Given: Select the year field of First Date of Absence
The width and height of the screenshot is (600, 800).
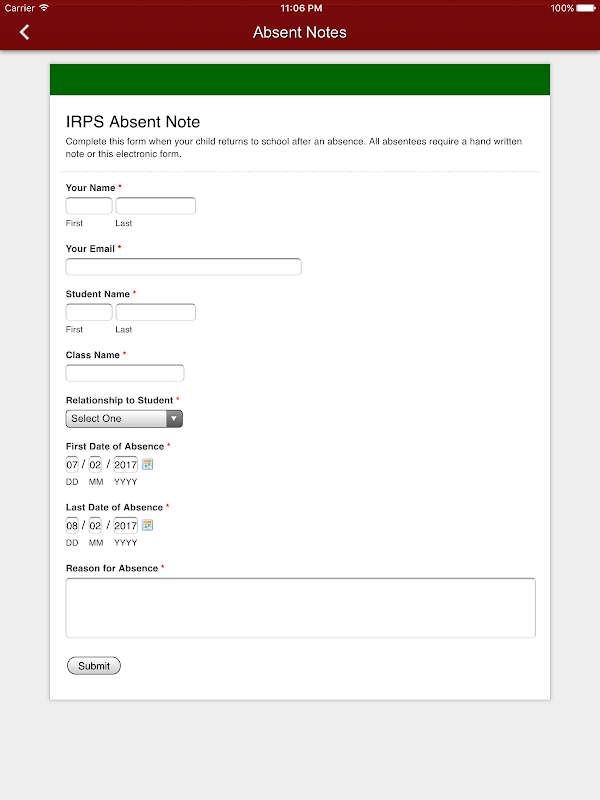Looking at the screenshot, I should pos(126,464).
